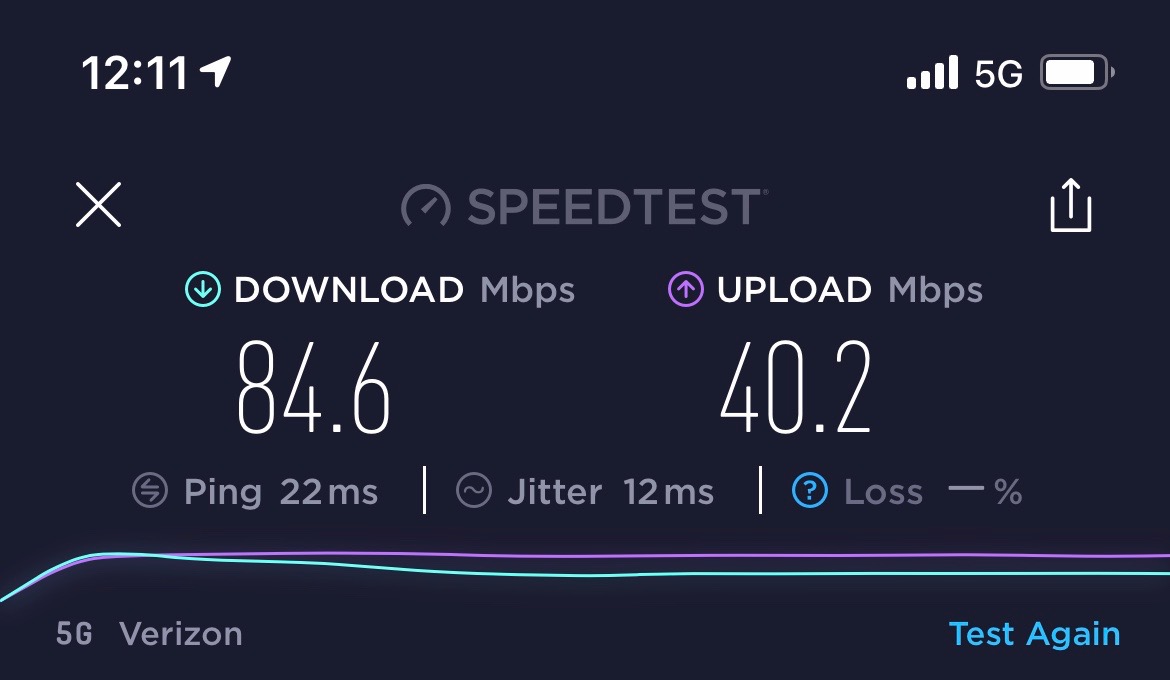
Task: Tap the teal download arrow icon
Action: pyautogui.click(x=203, y=290)
